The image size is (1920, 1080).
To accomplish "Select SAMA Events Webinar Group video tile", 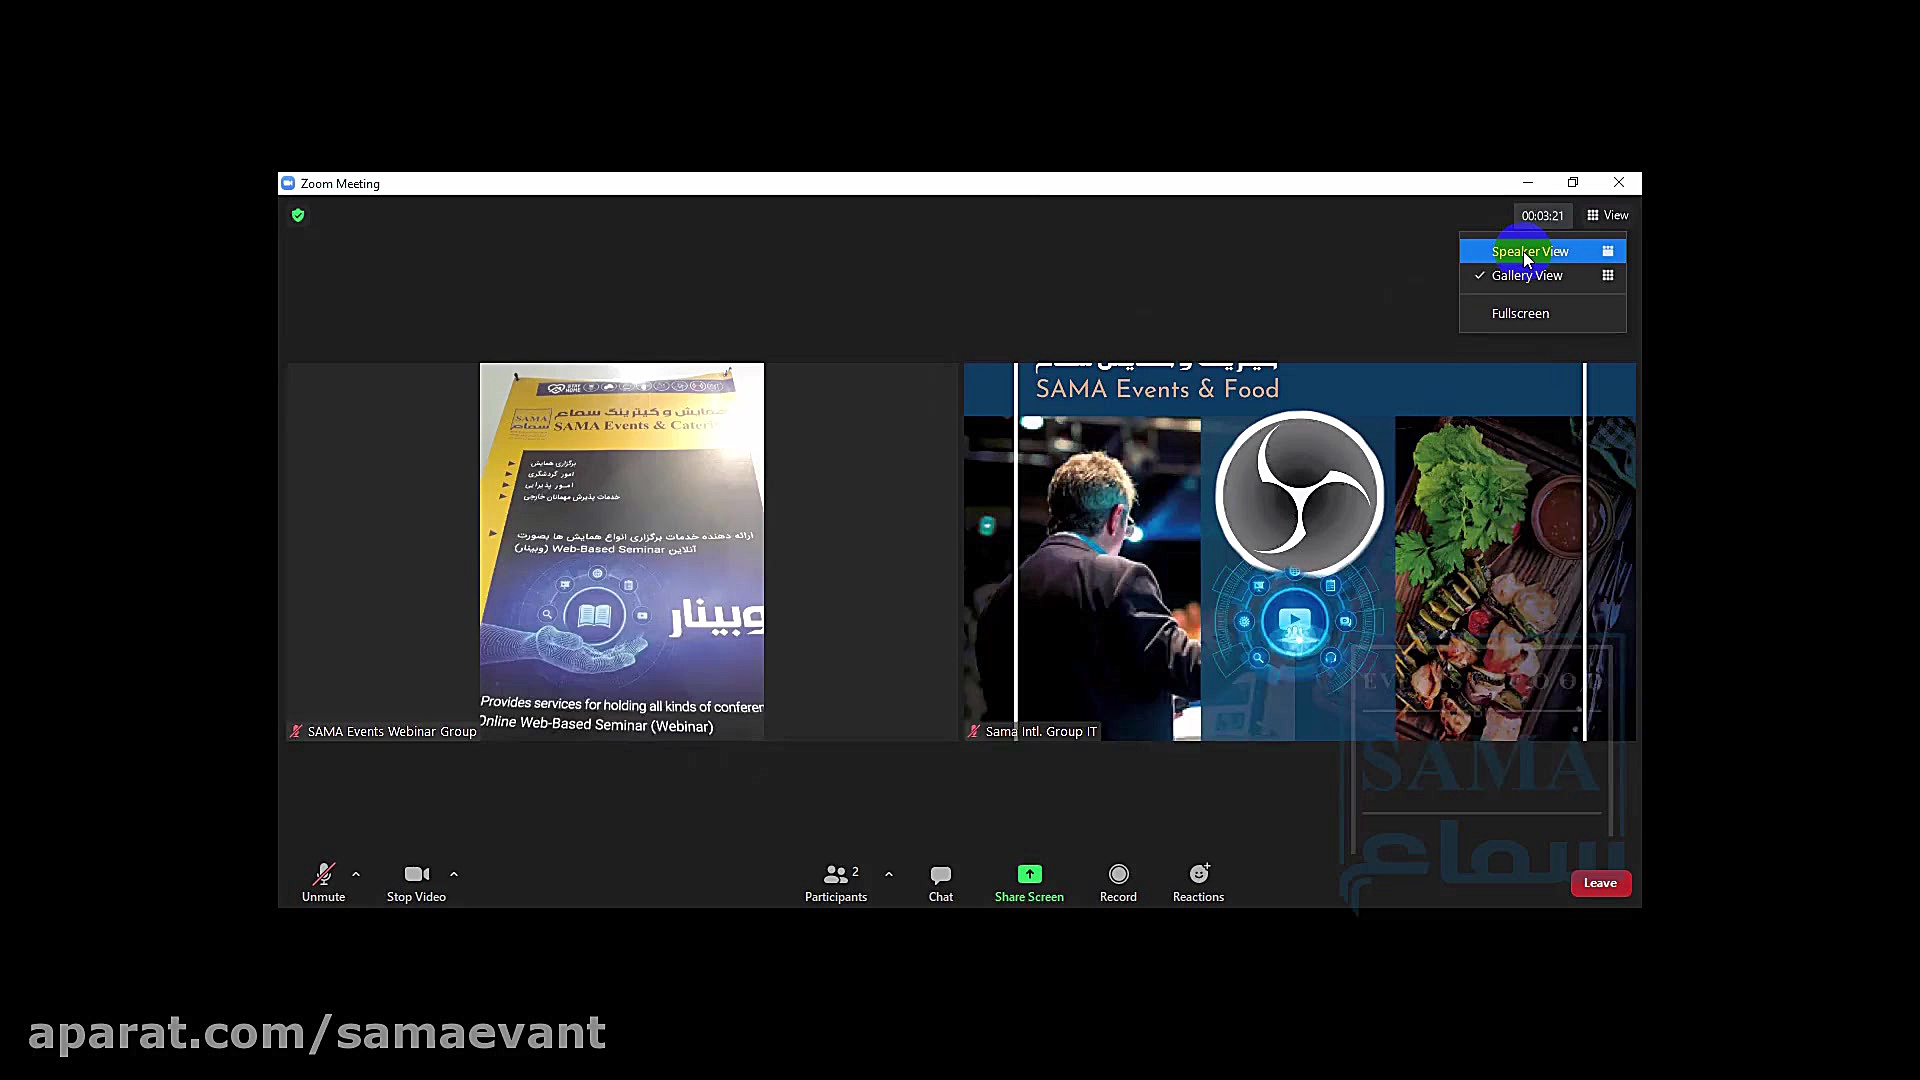I will pyautogui.click(x=621, y=551).
